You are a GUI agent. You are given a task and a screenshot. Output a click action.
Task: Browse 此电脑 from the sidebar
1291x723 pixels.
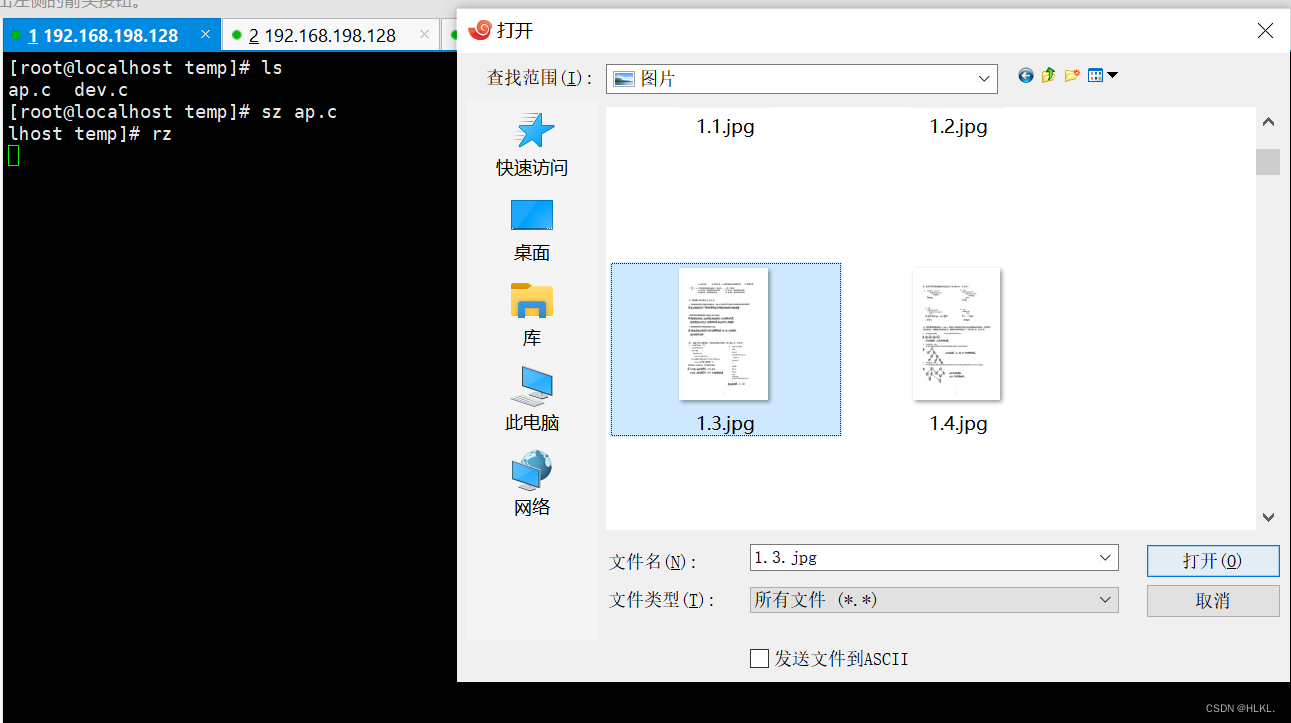click(531, 398)
